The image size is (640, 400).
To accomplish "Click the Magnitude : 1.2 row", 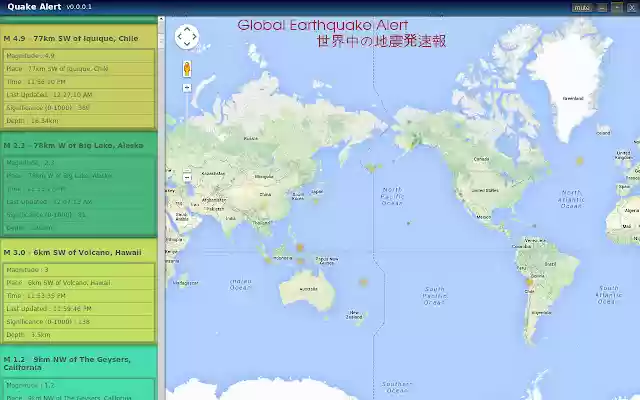I will 79,385.
